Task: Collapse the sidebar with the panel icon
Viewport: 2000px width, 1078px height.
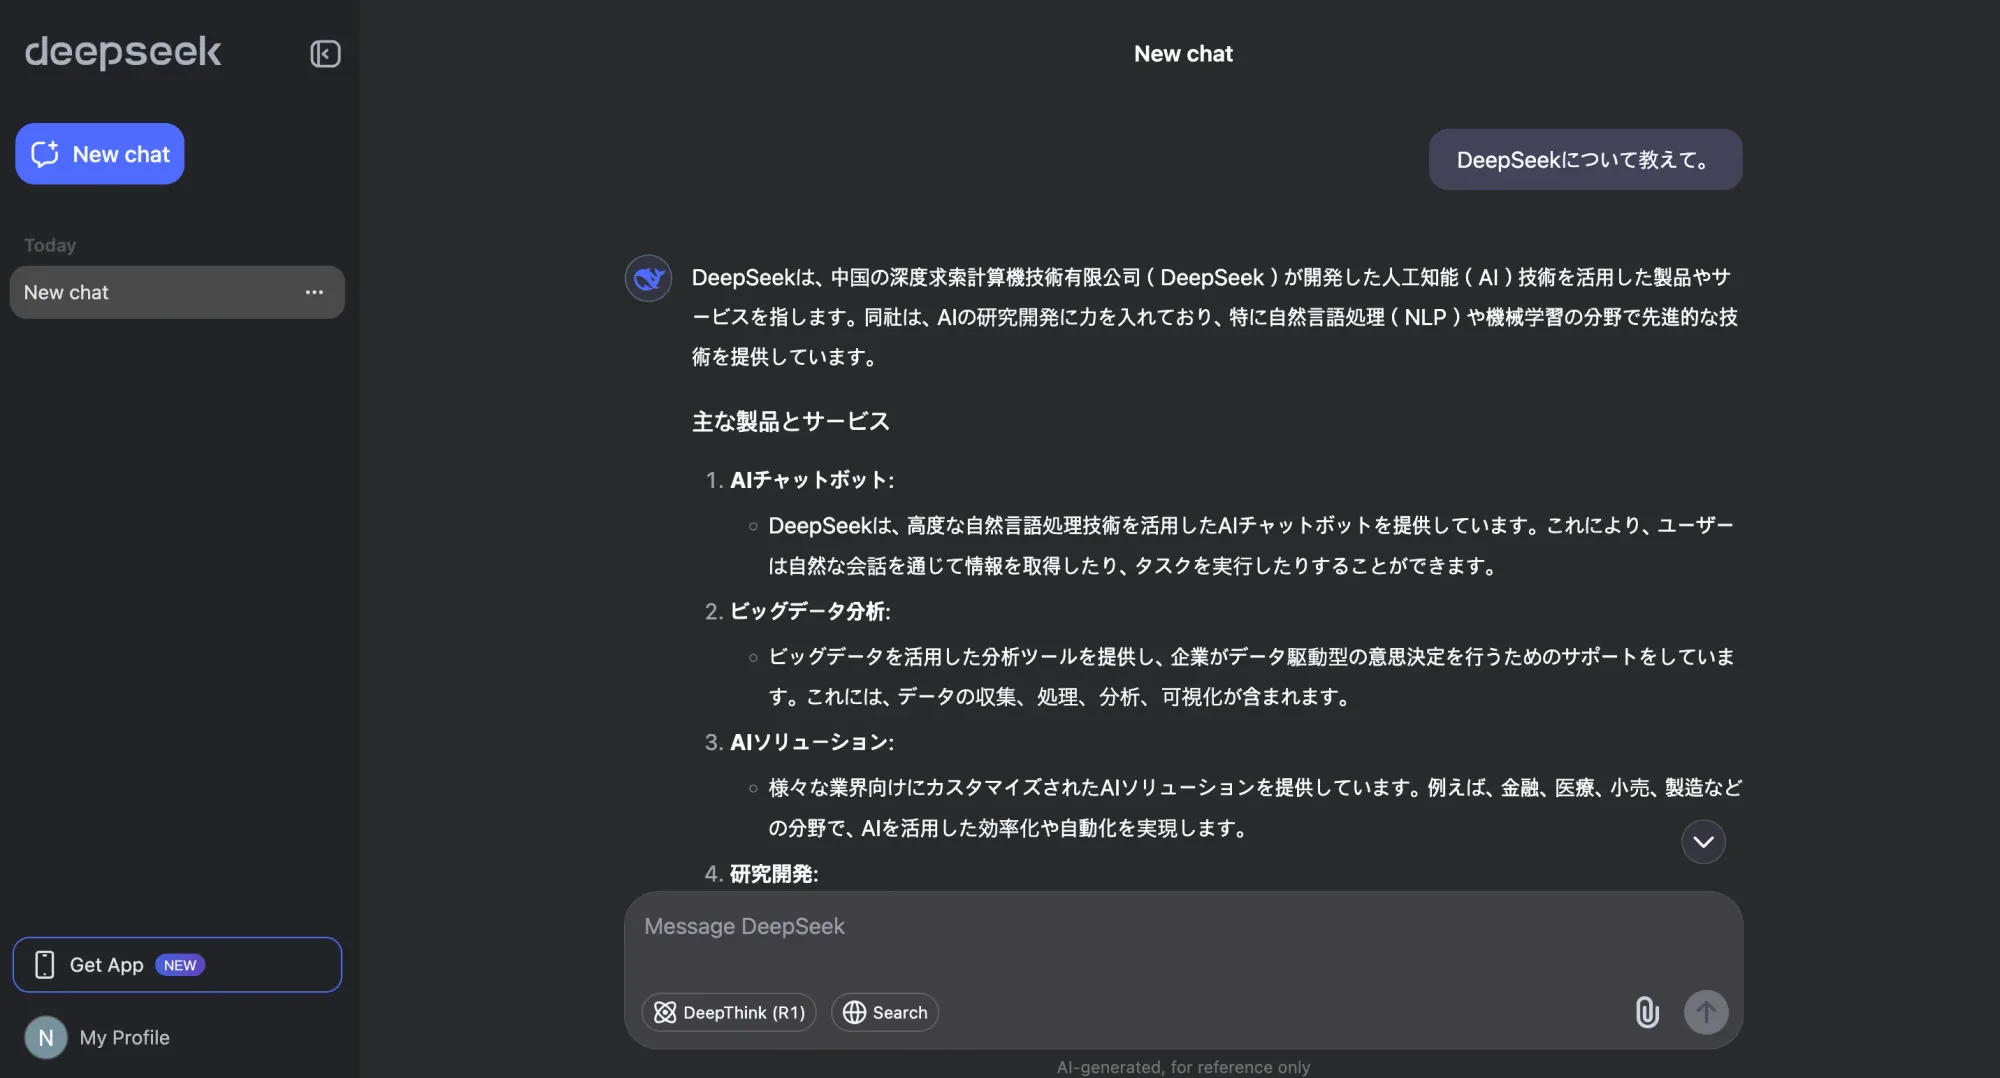Action: 325,53
